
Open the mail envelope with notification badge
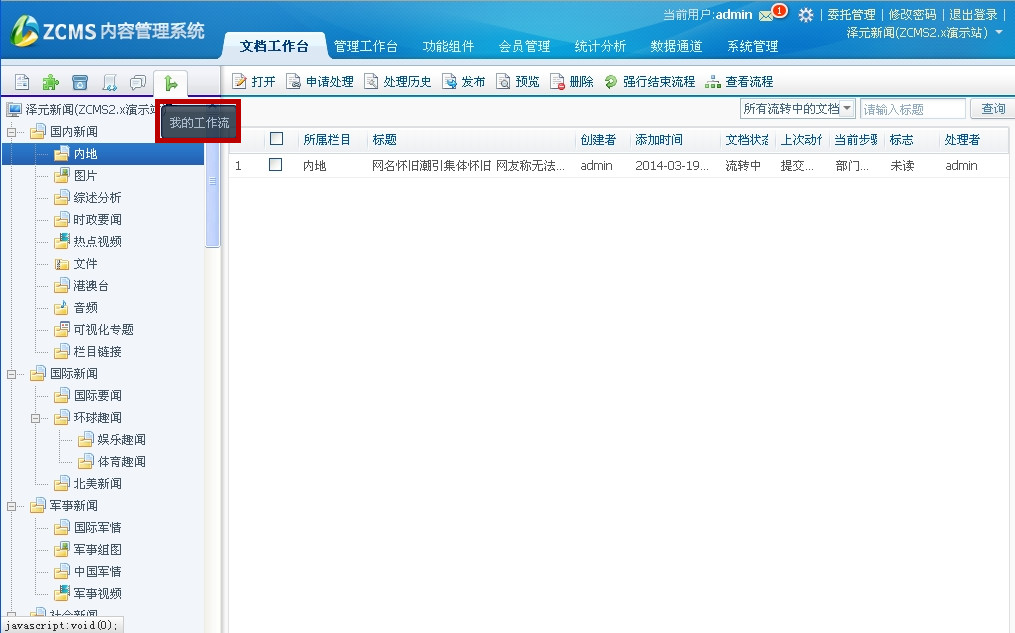(766, 15)
